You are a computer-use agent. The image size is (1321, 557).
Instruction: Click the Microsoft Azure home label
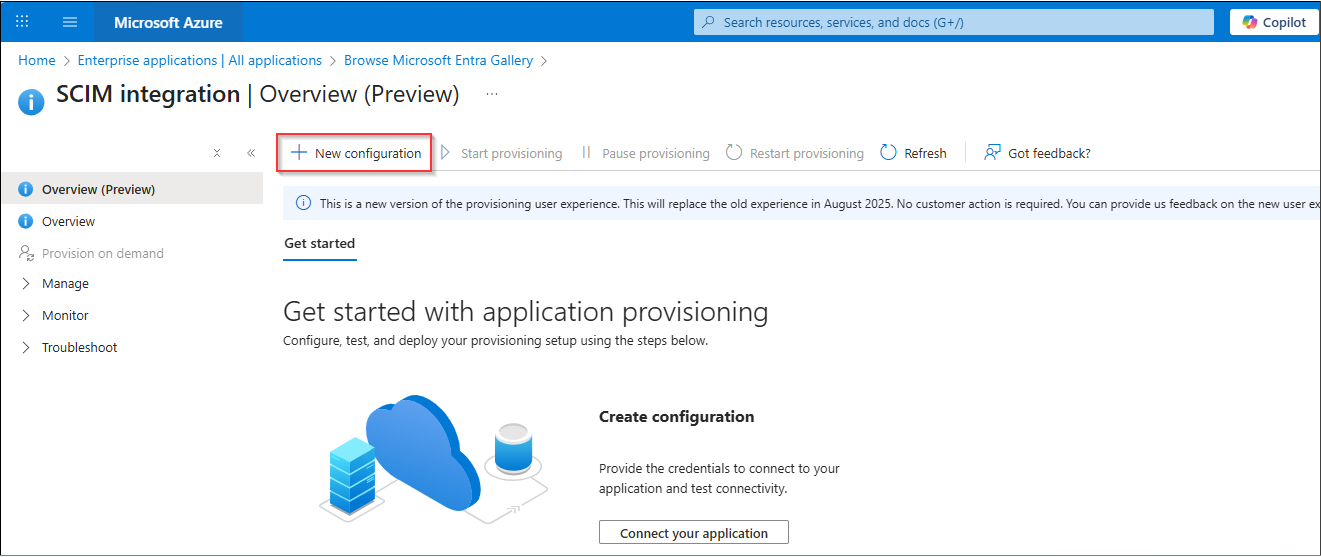pyautogui.click(x=168, y=22)
